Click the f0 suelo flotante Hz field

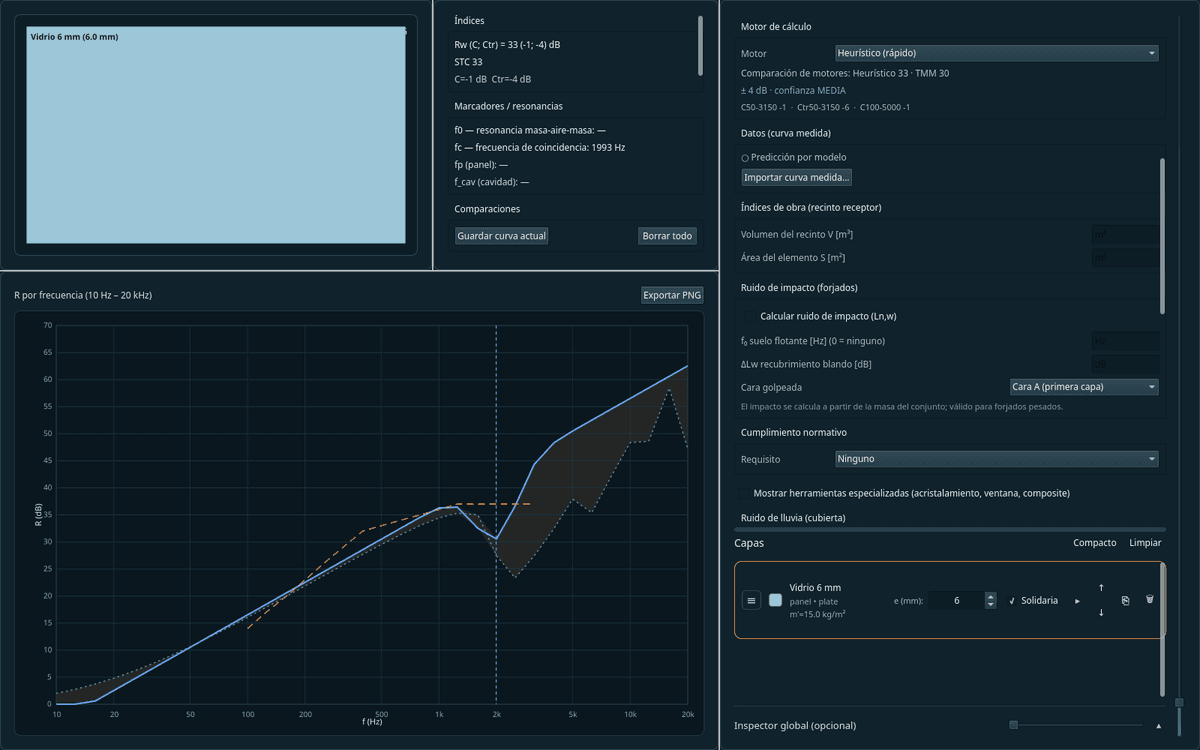tap(1125, 341)
